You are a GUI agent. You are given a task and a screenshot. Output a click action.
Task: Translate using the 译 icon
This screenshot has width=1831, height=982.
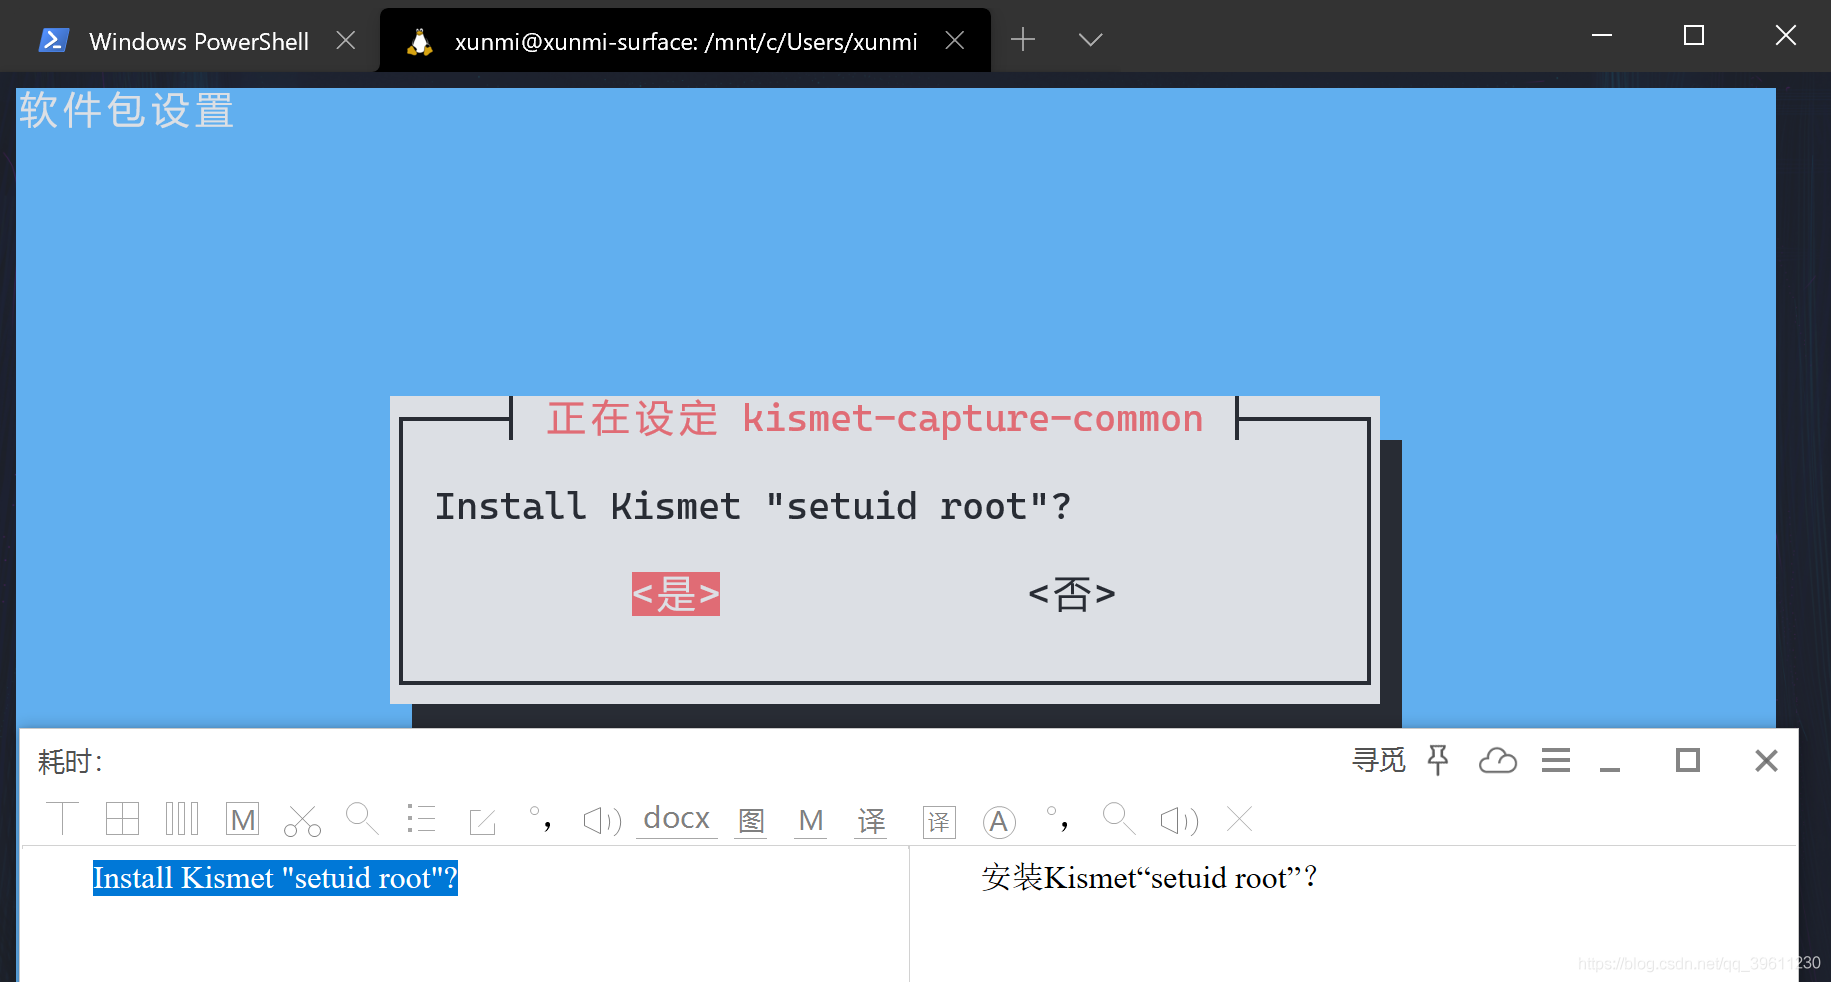coord(871,820)
